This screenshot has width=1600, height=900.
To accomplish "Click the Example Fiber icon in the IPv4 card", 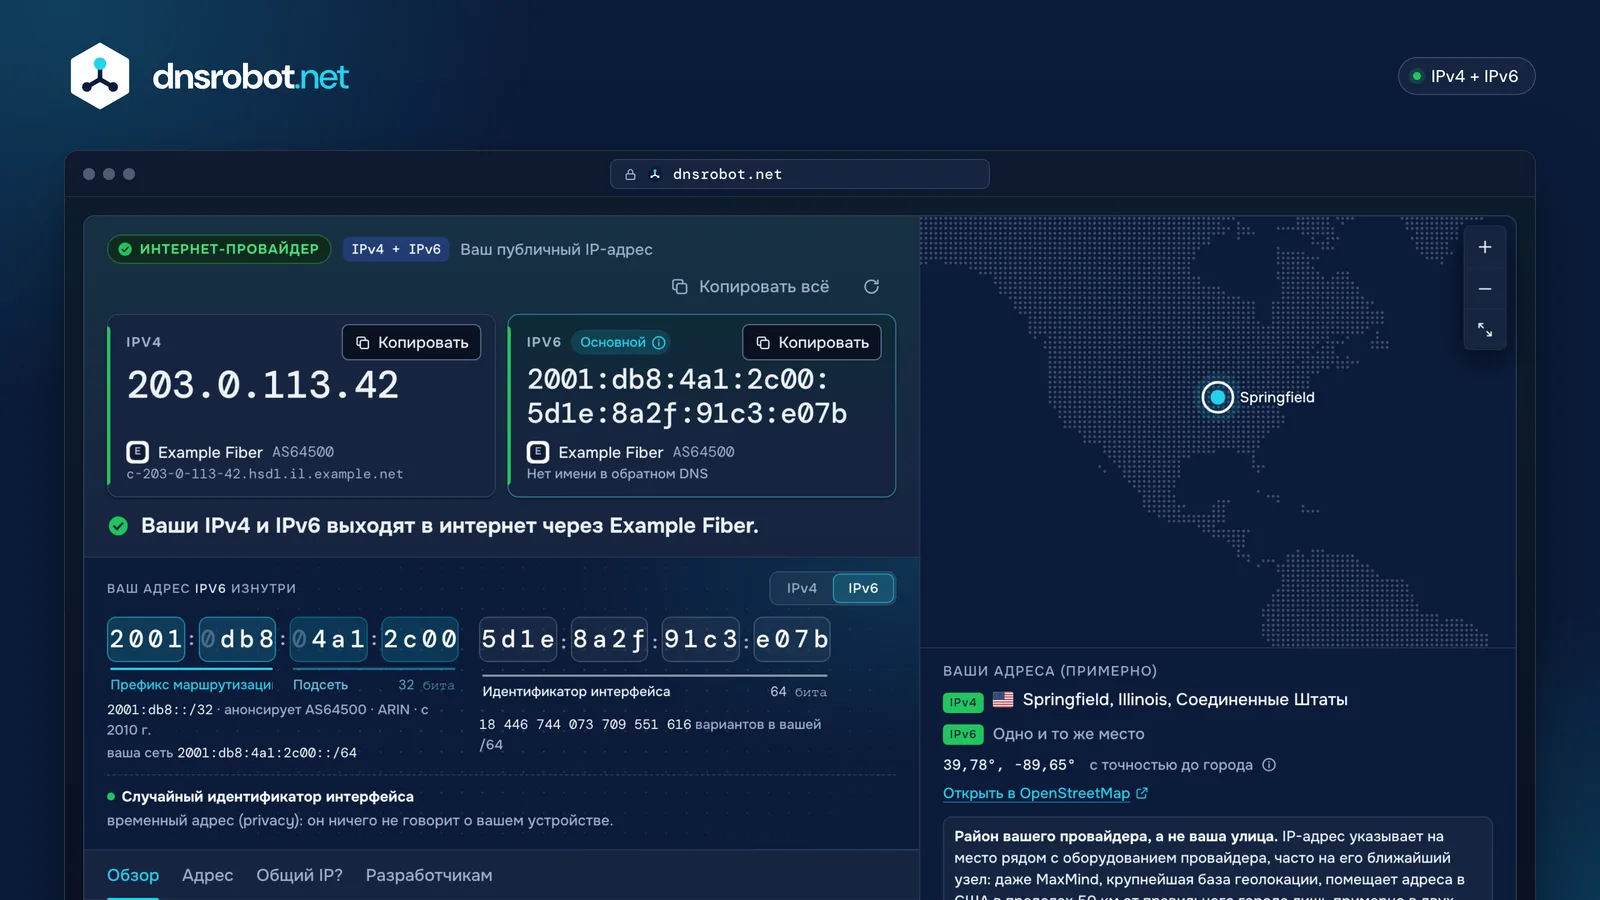I will [x=138, y=452].
